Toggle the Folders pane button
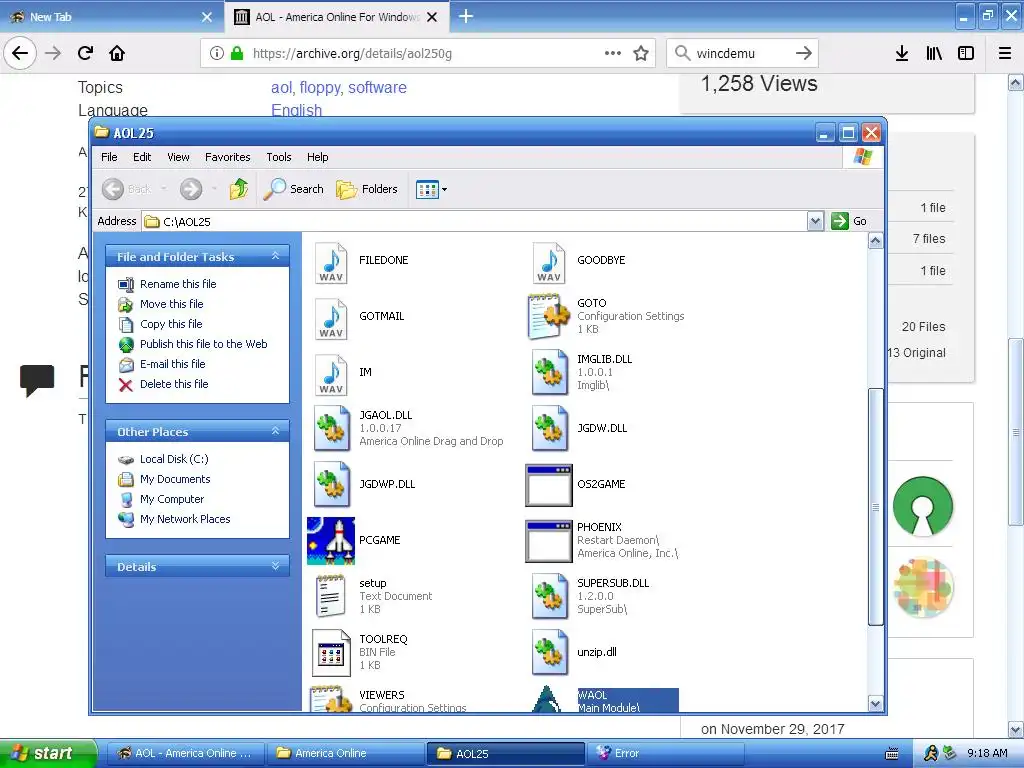 tap(367, 189)
